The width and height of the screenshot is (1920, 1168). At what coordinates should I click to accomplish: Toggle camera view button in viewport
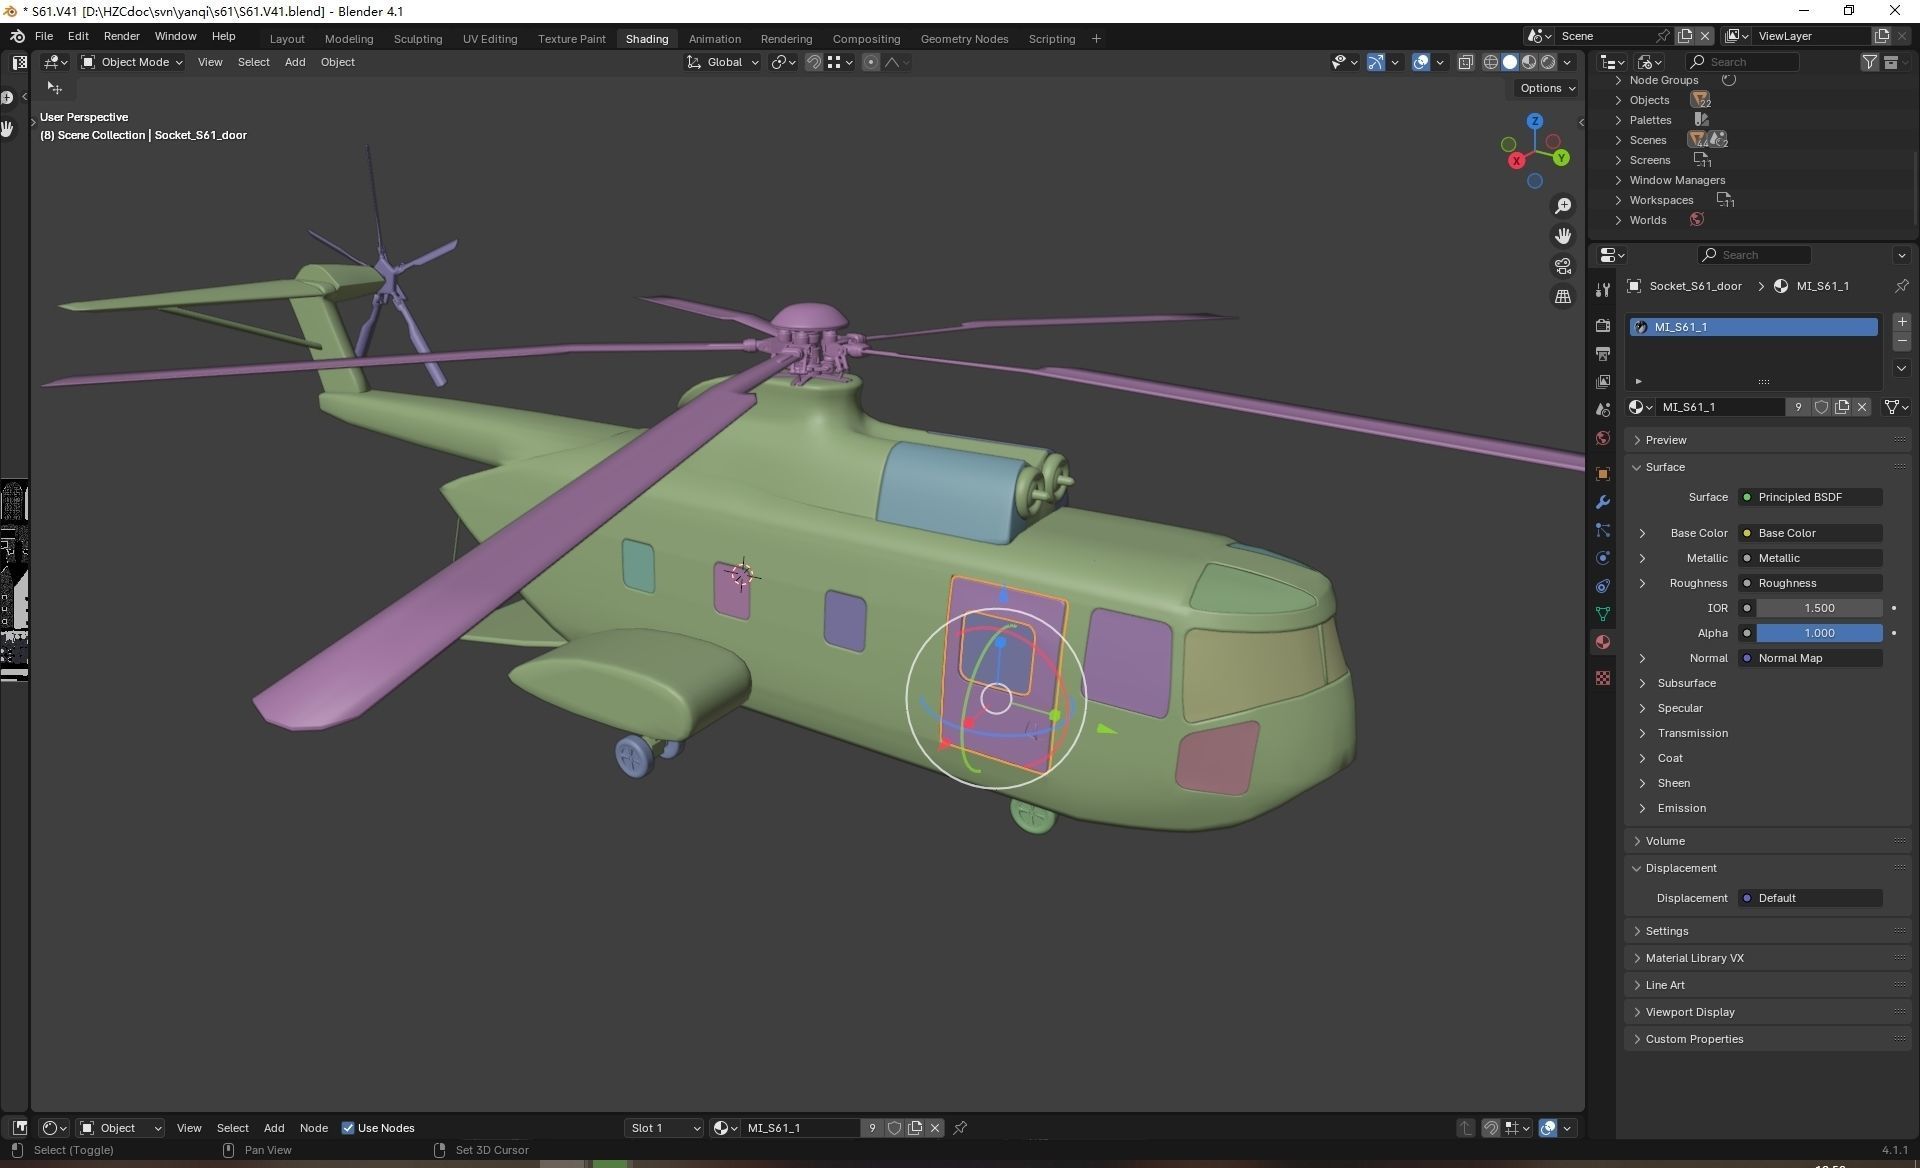coord(1562,266)
